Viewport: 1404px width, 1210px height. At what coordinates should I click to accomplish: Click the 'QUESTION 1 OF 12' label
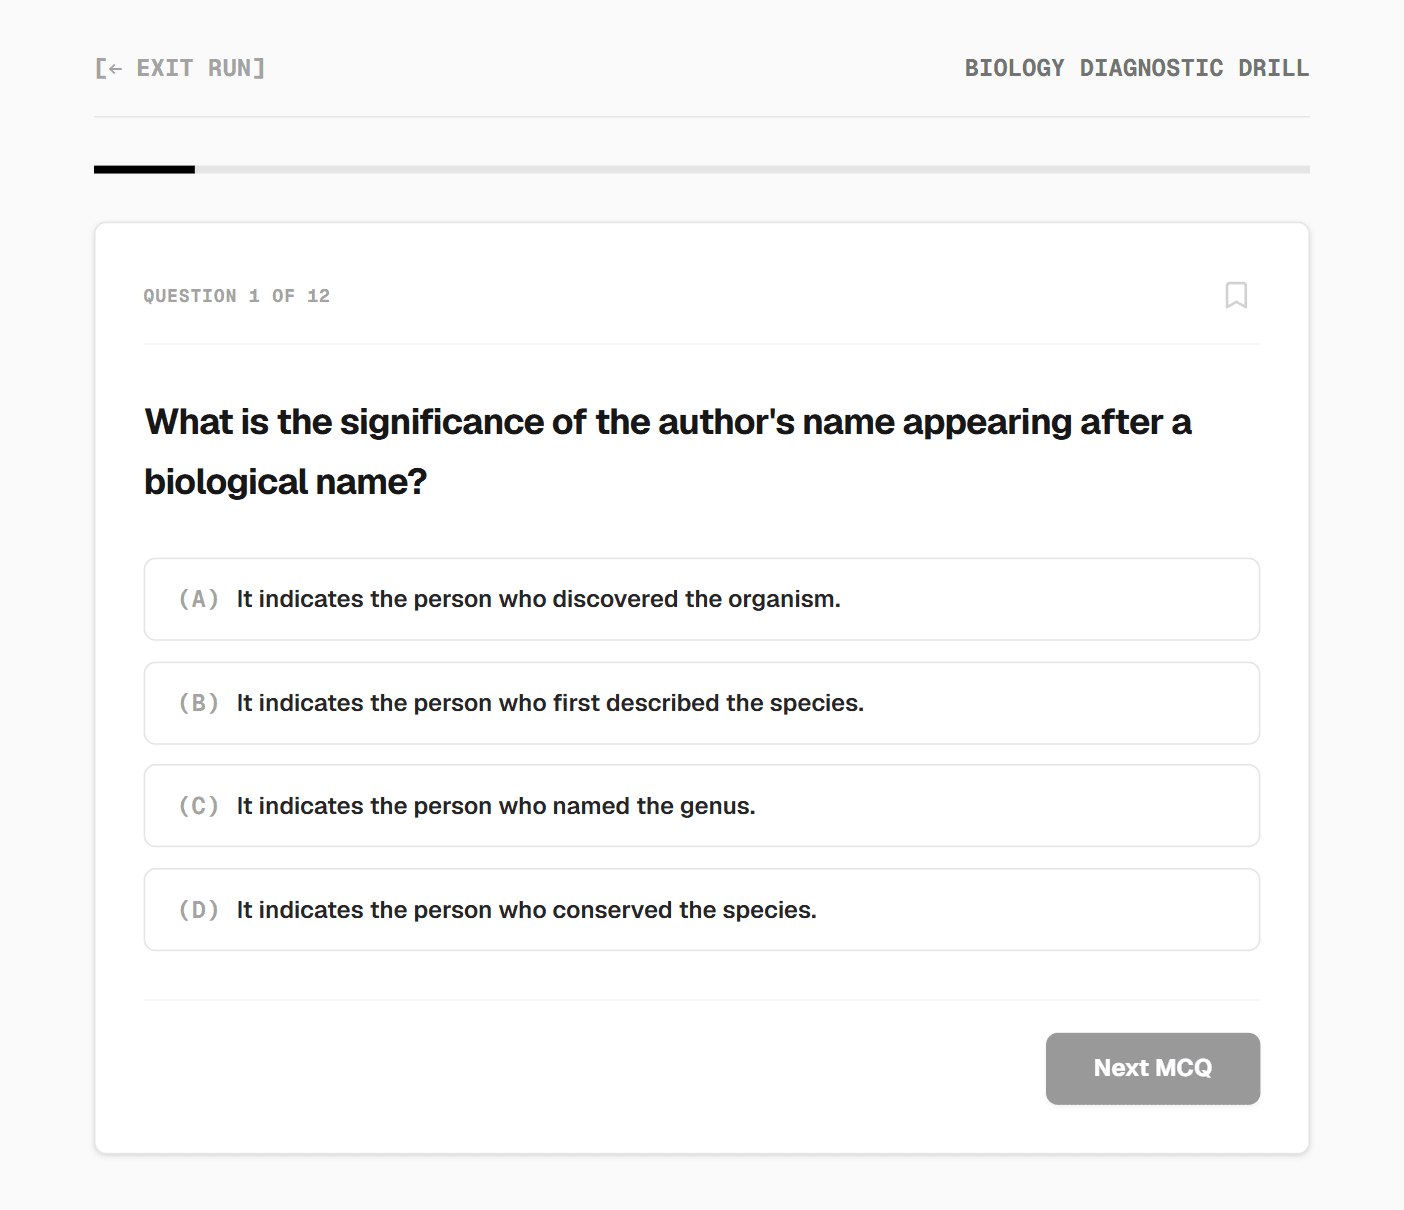pyautogui.click(x=237, y=296)
